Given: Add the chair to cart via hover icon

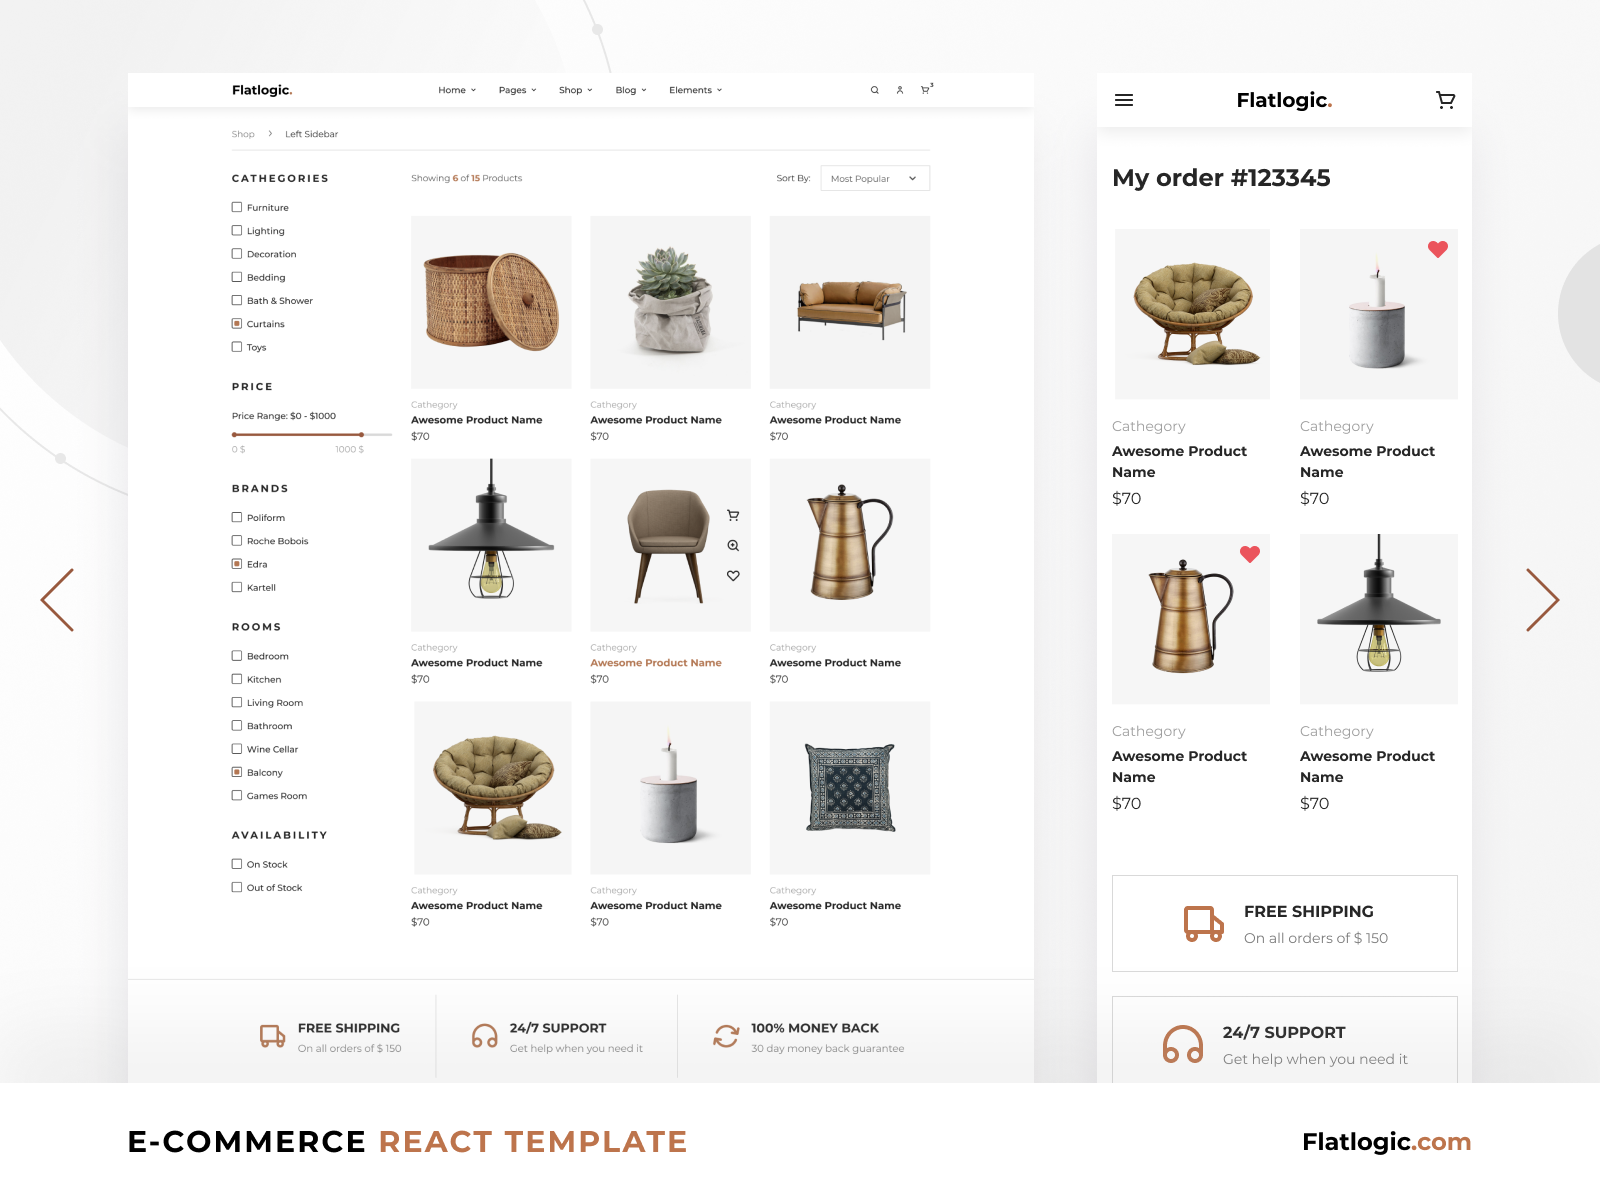Looking at the screenshot, I should 733,516.
